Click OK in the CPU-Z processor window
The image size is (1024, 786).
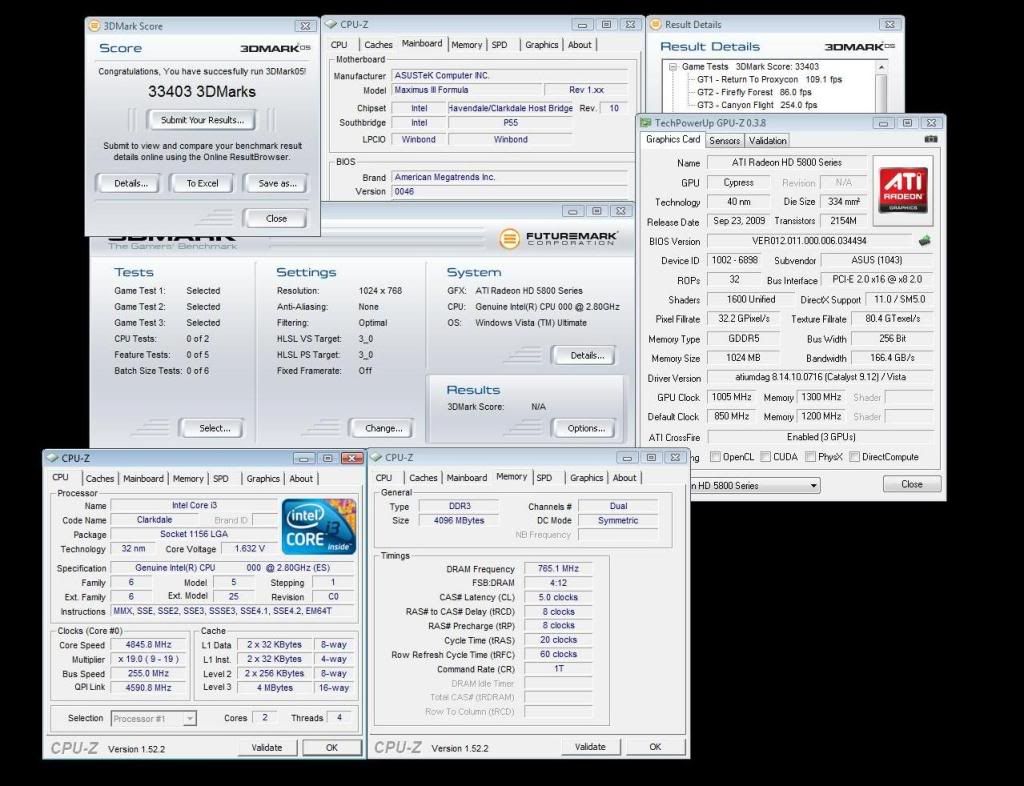[332, 748]
